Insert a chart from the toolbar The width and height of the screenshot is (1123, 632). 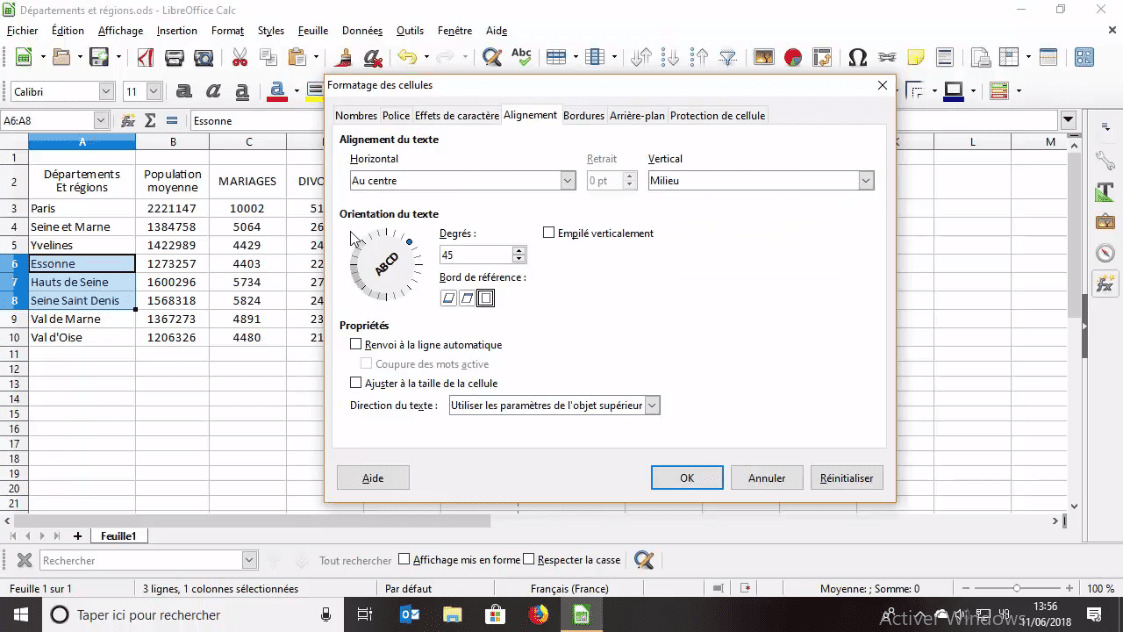tap(791, 57)
